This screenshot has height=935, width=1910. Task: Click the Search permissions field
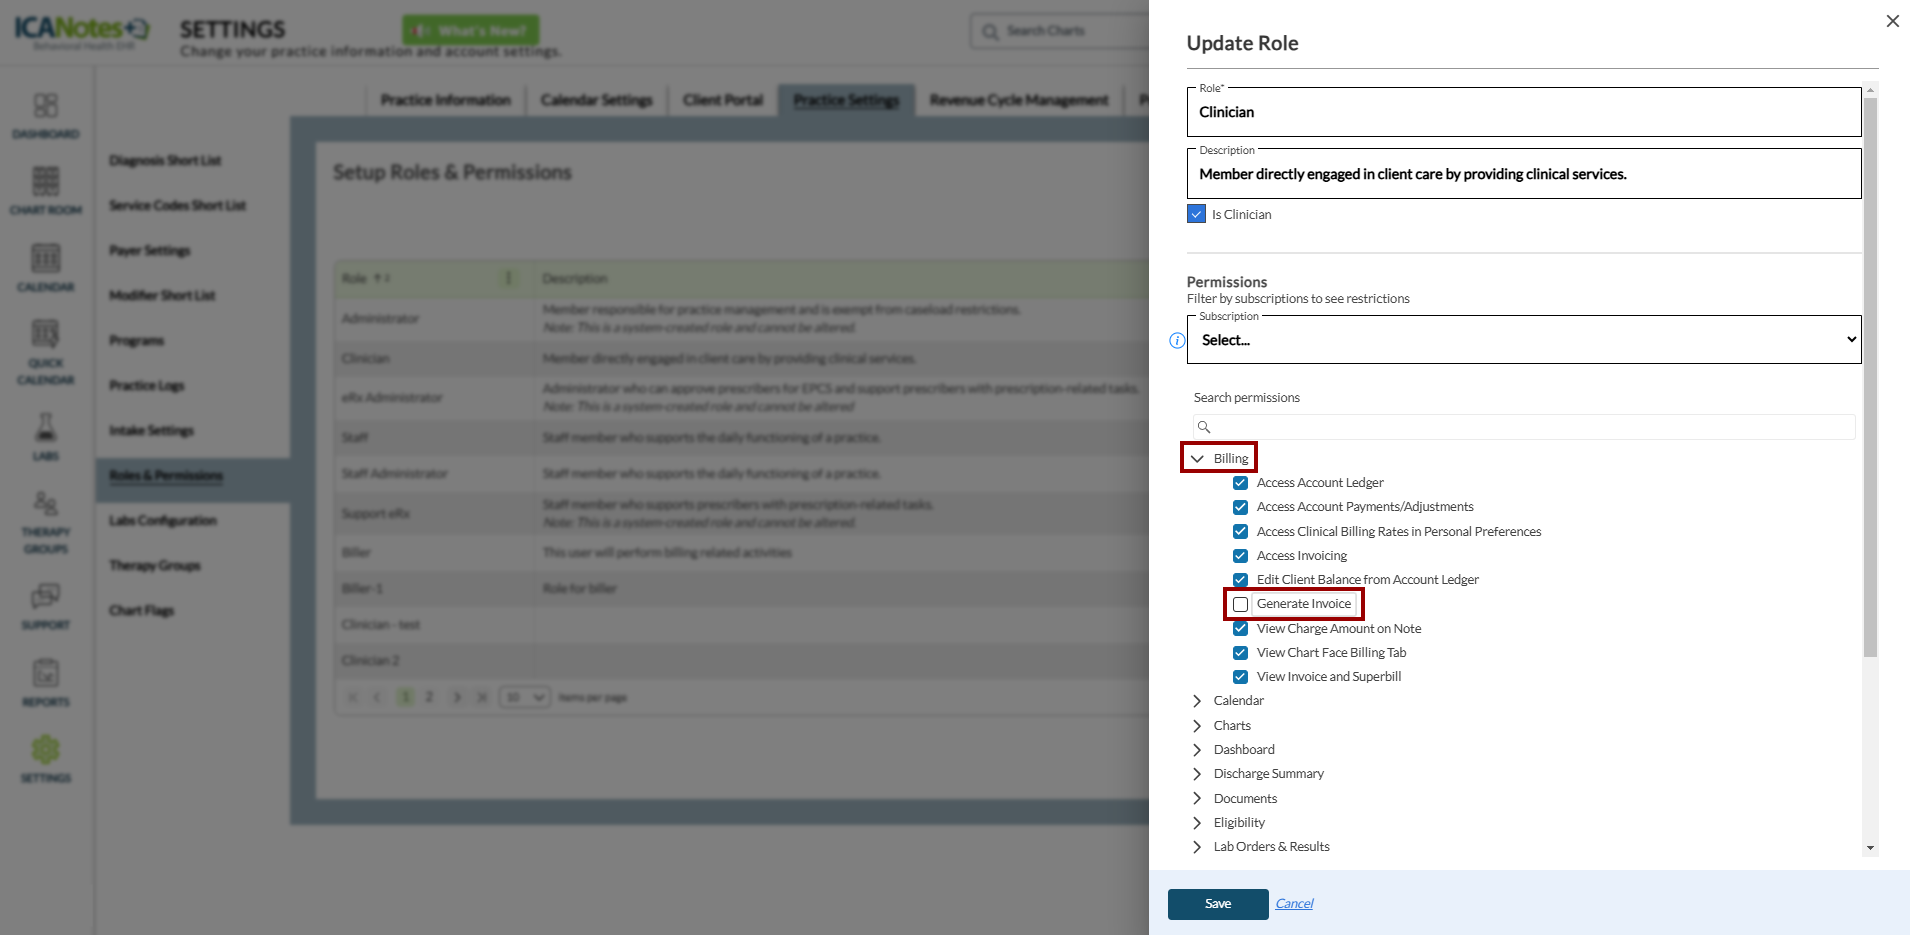(1524, 427)
